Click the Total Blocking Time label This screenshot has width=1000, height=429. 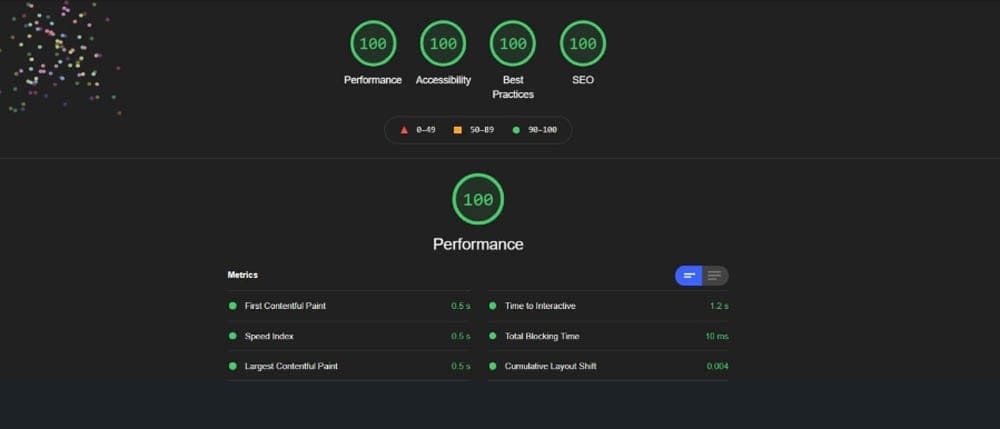(541, 336)
